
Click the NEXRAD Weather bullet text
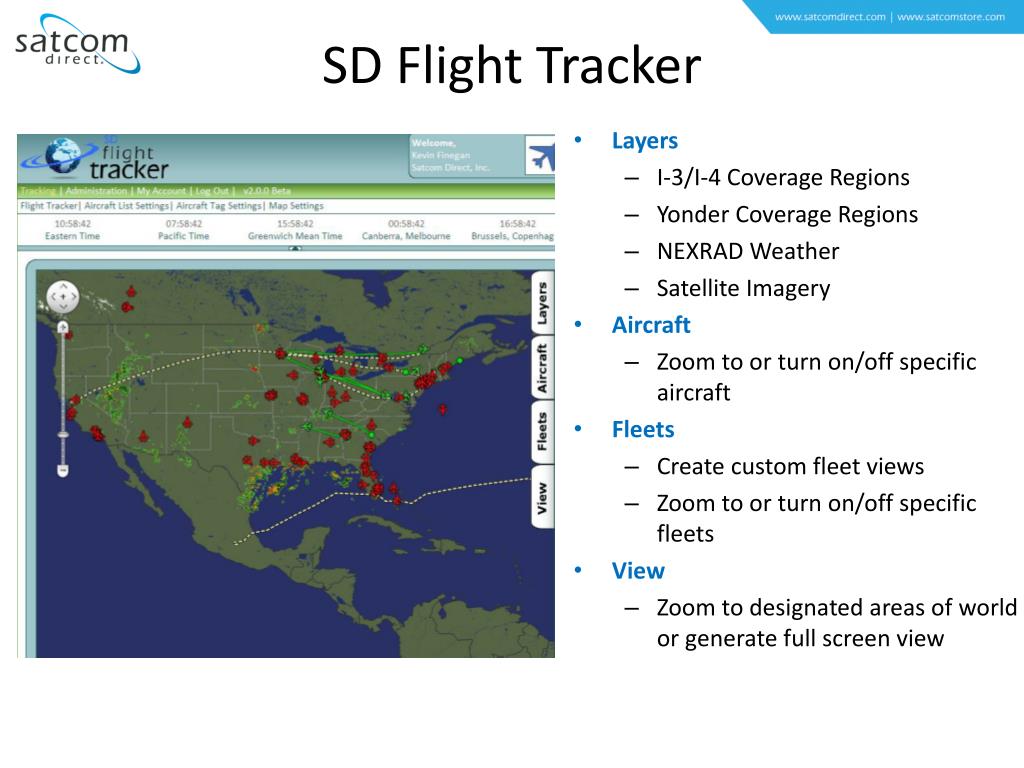pyautogui.click(x=748, y=251)
